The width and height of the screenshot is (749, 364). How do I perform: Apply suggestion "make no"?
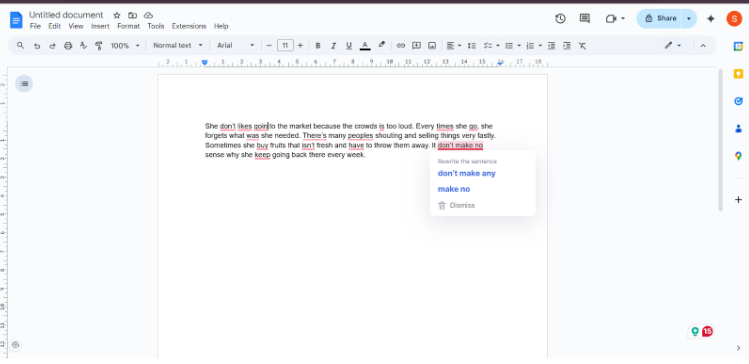(x=454, y=189)
